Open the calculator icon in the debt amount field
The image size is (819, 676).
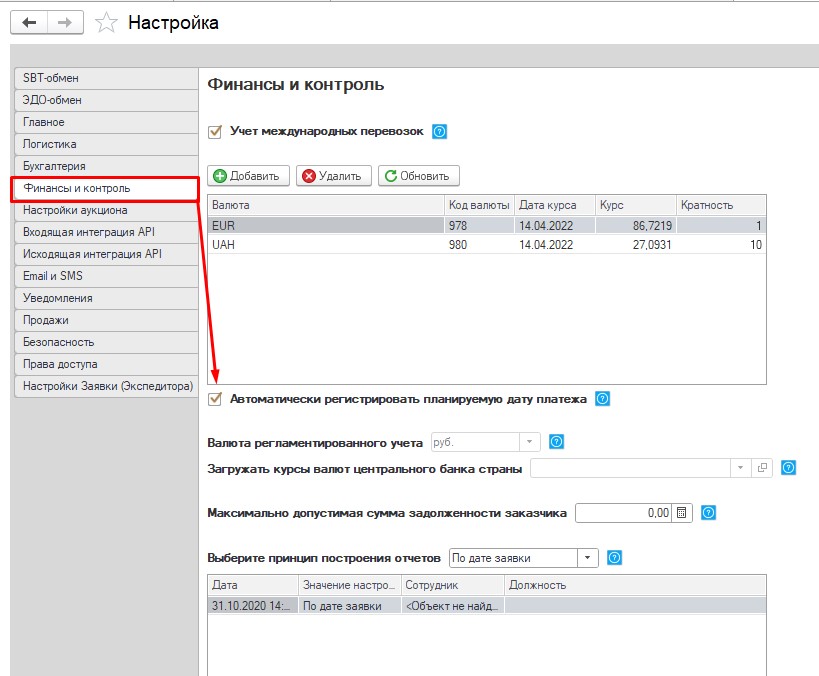coord(682,513)
